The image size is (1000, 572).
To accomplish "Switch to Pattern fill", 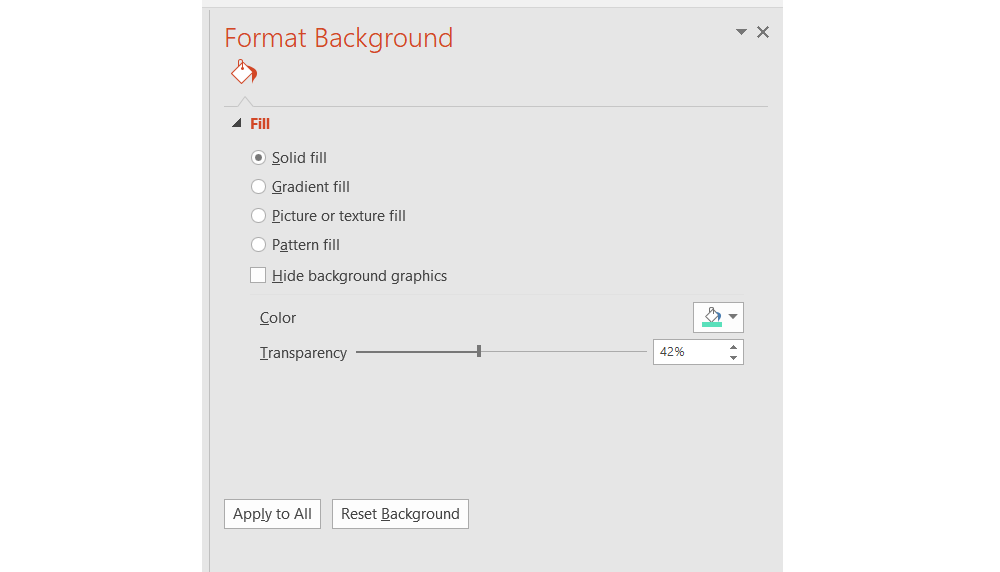I will pos(258,245).
